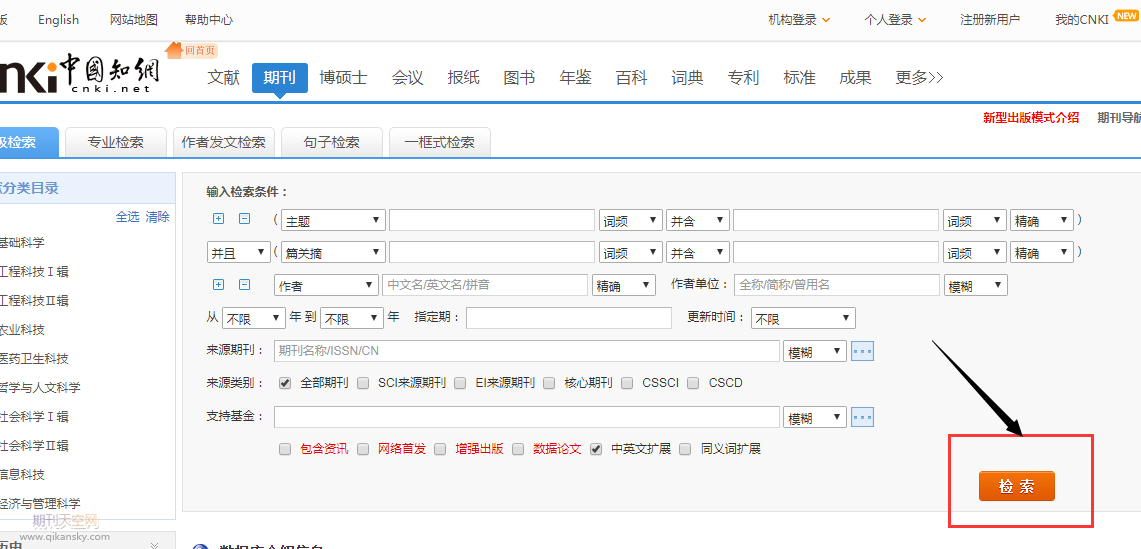Open the 新型出版模式介绍 link
The width and height of the screenshot is (1141, 549).
point(1030,118)
